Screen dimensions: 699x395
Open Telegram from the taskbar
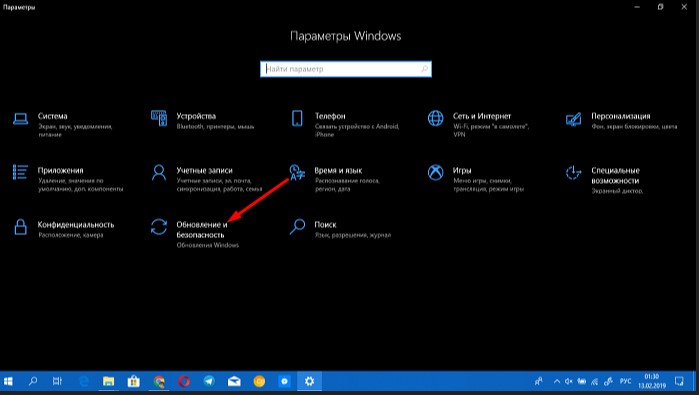point(209,382)
